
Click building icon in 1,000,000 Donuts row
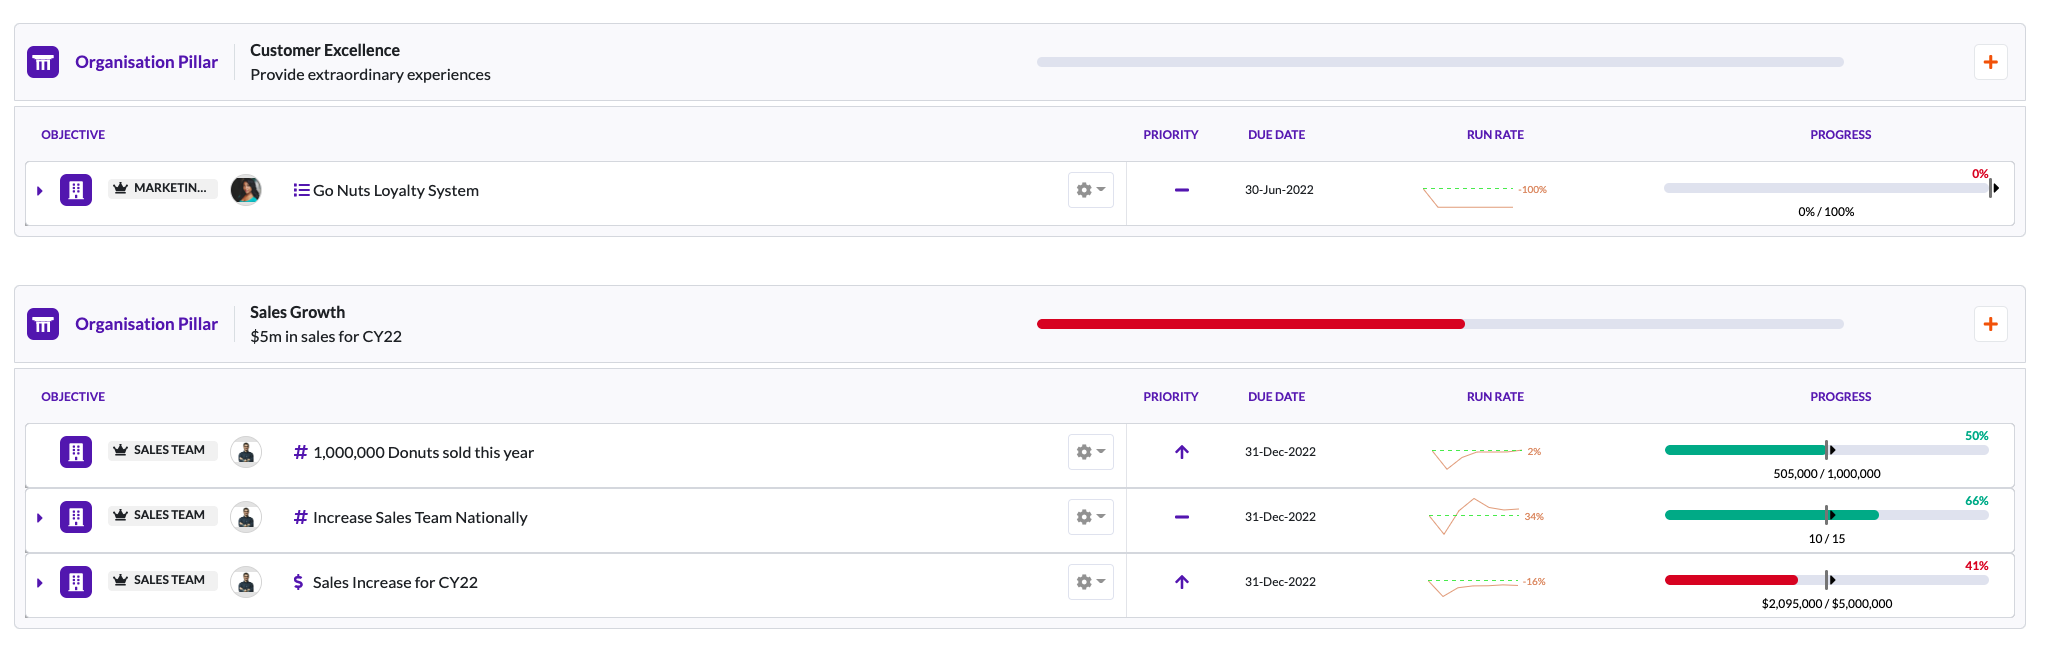pyautogui.click(x=76, y=452)
